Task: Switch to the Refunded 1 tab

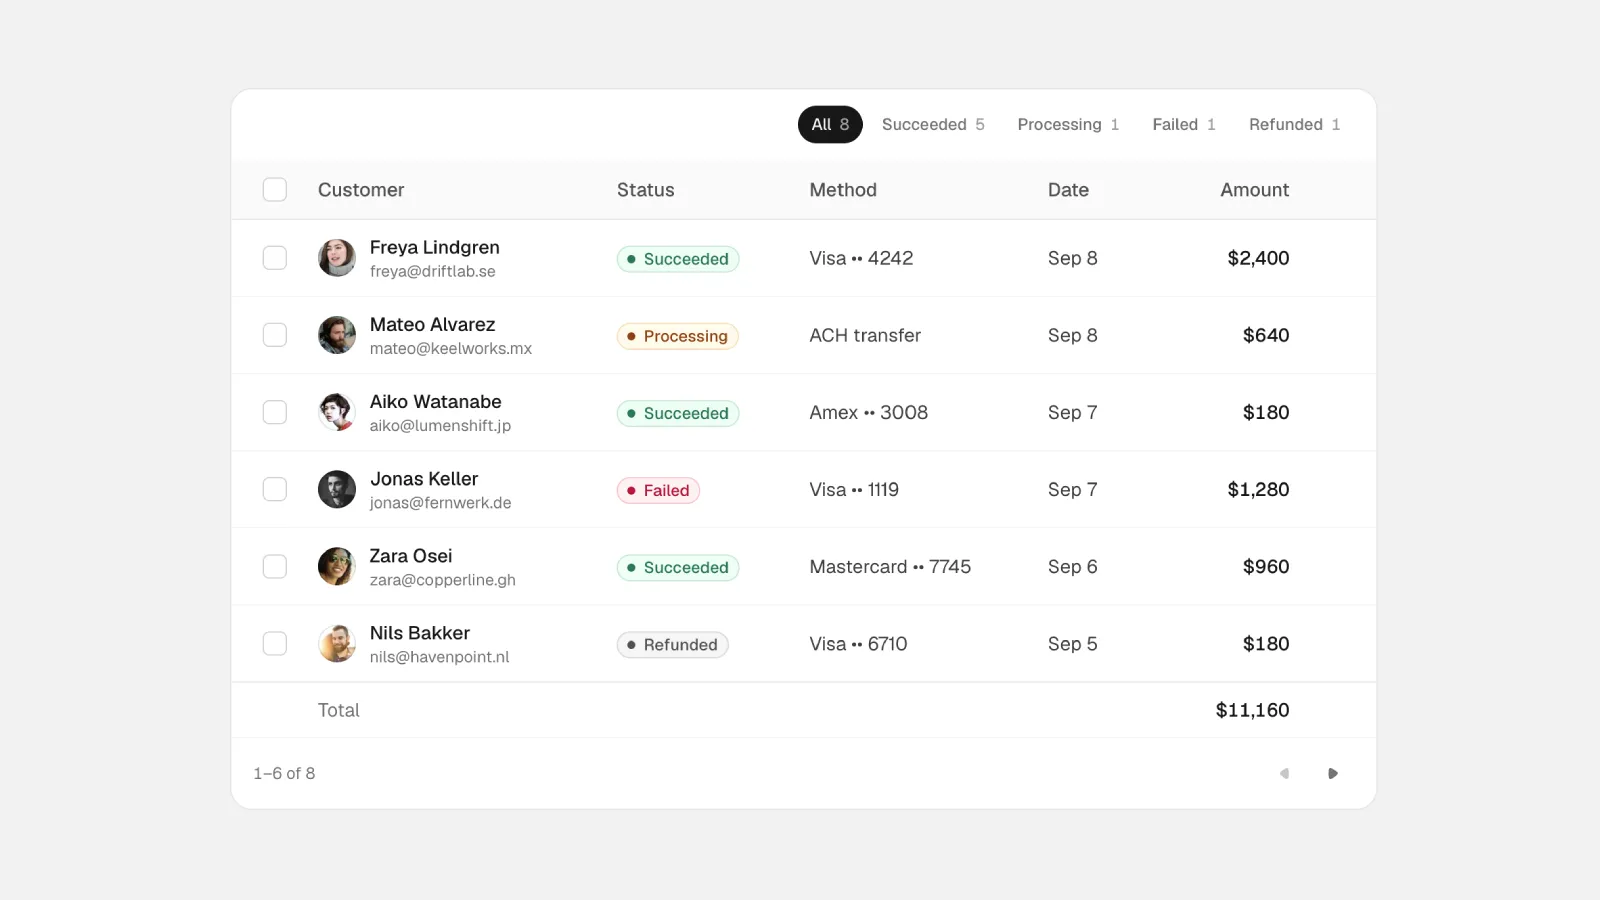Action: 1294,124
